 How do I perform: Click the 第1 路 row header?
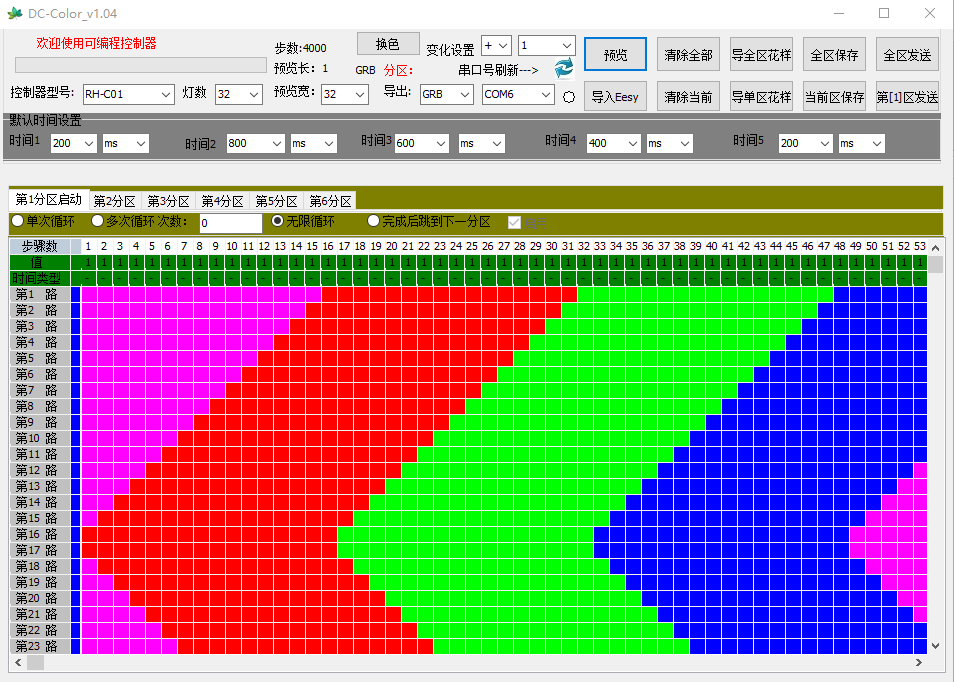click(x=40, y=294)
